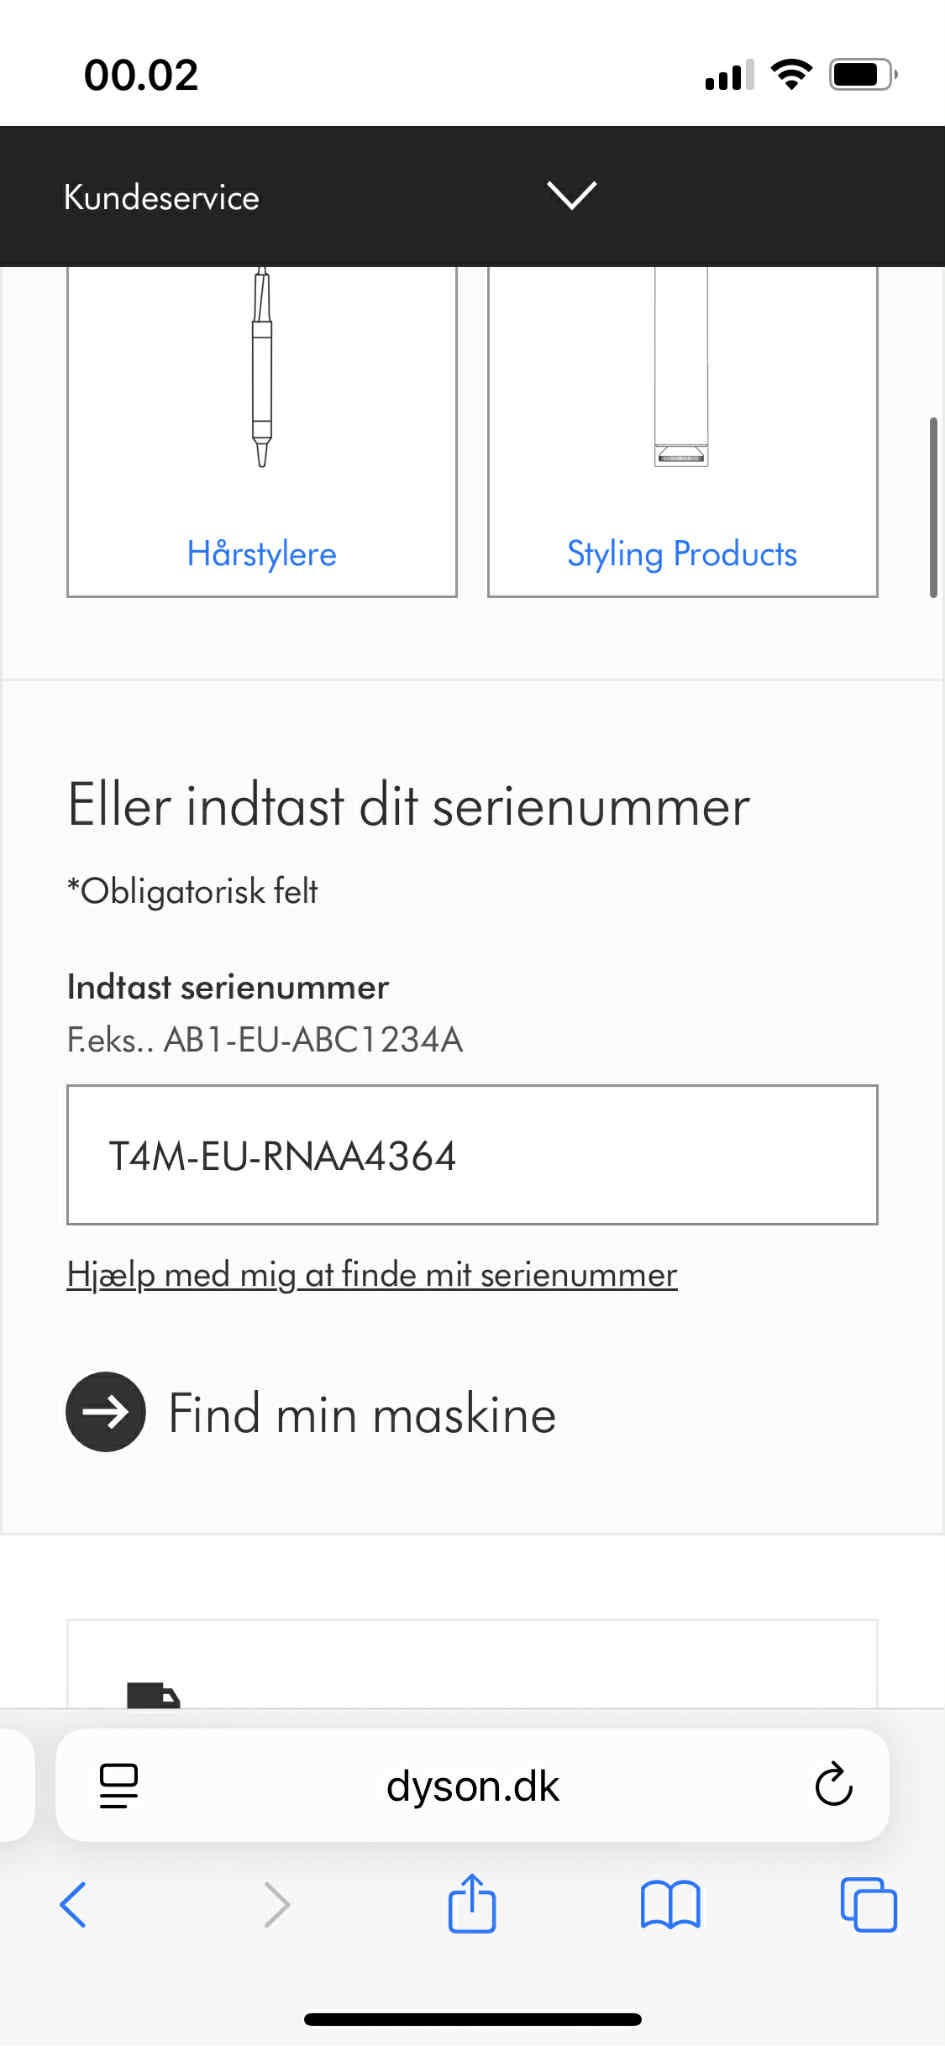Focus the serial number input field
The width and height of the screenshot is (945, 2046).
(x=472, y=1155)
